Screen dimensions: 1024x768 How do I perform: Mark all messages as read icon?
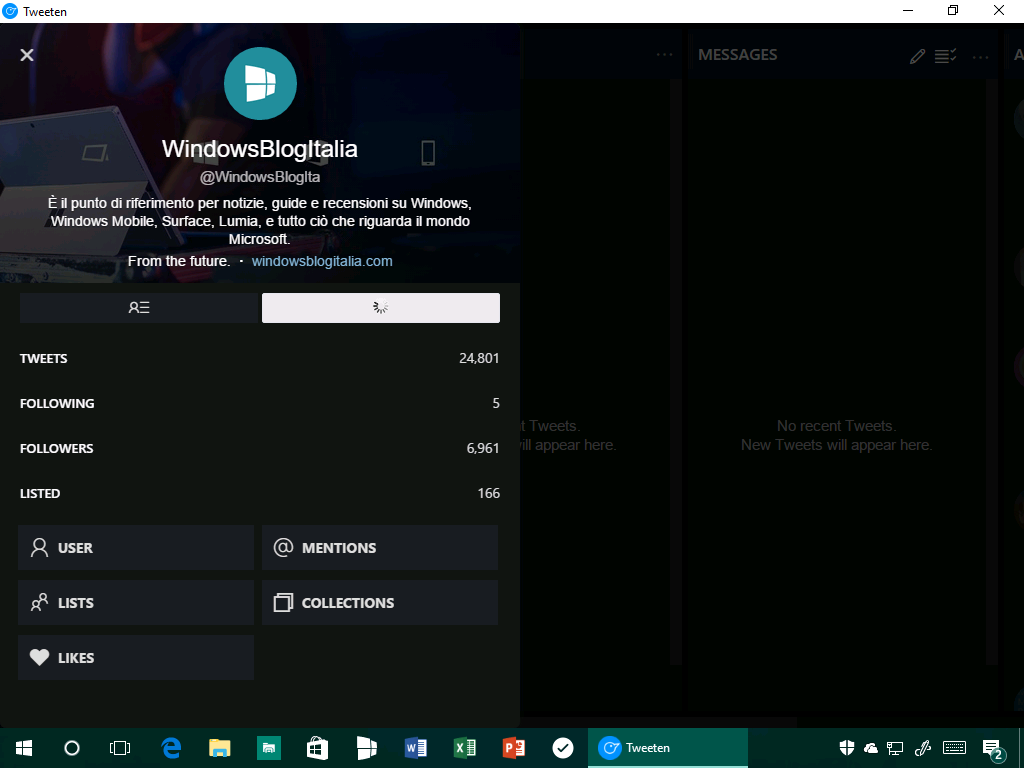click(x=945, y=56)
